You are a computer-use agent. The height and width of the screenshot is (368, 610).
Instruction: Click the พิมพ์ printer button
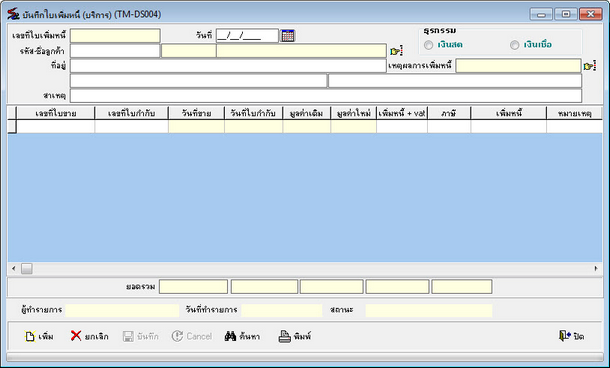tap(294, 336)
